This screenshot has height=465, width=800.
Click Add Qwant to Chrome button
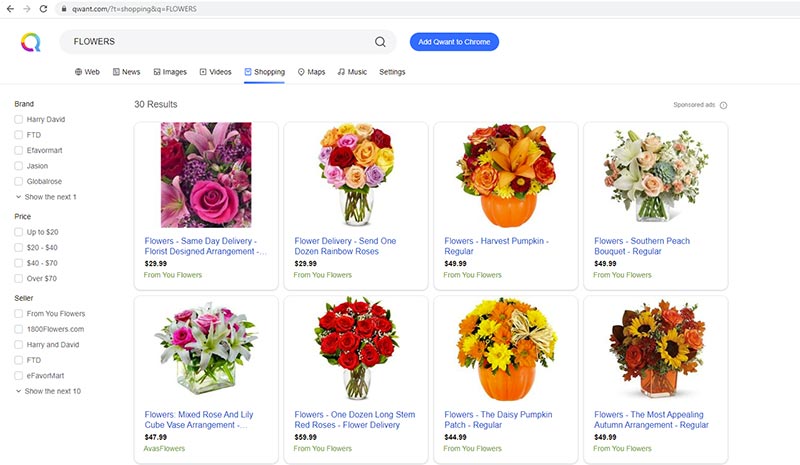point(454,42)
